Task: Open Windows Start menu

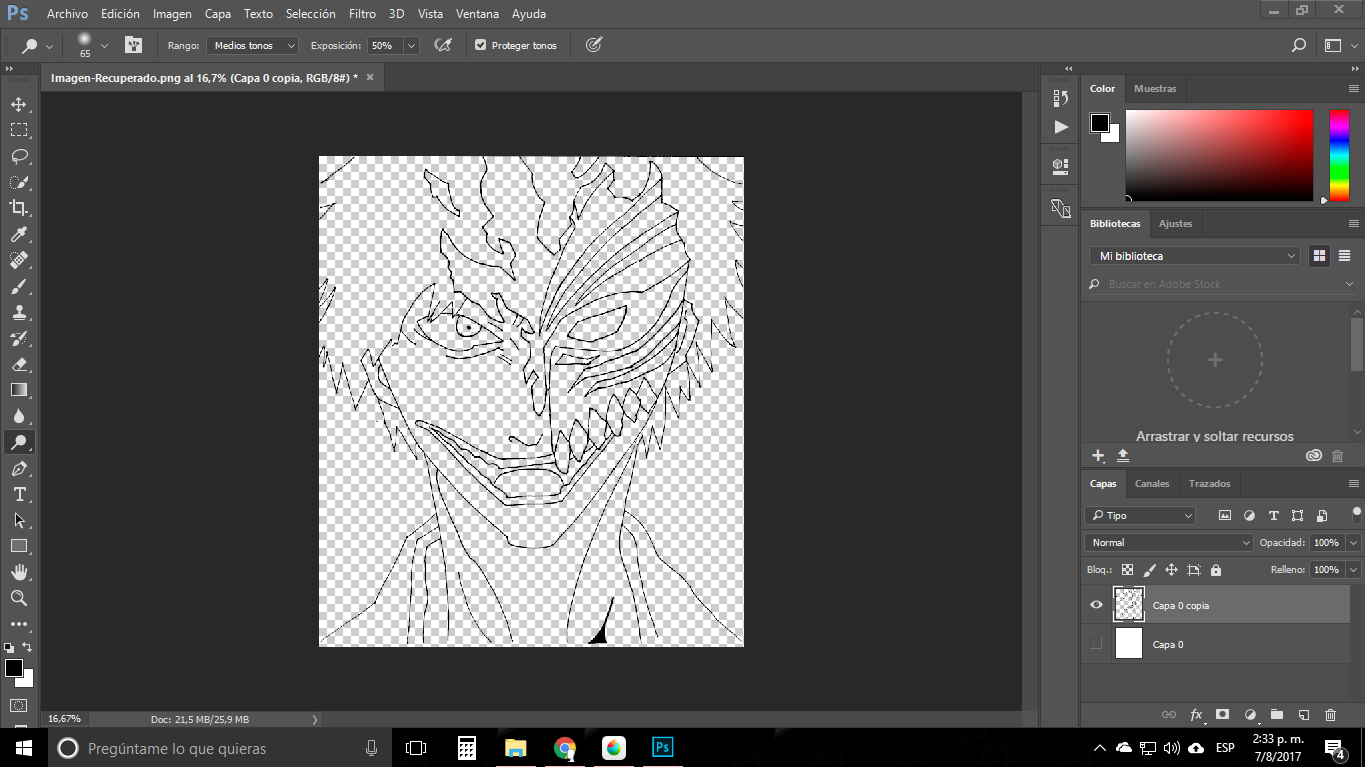Action: (24, 747)
